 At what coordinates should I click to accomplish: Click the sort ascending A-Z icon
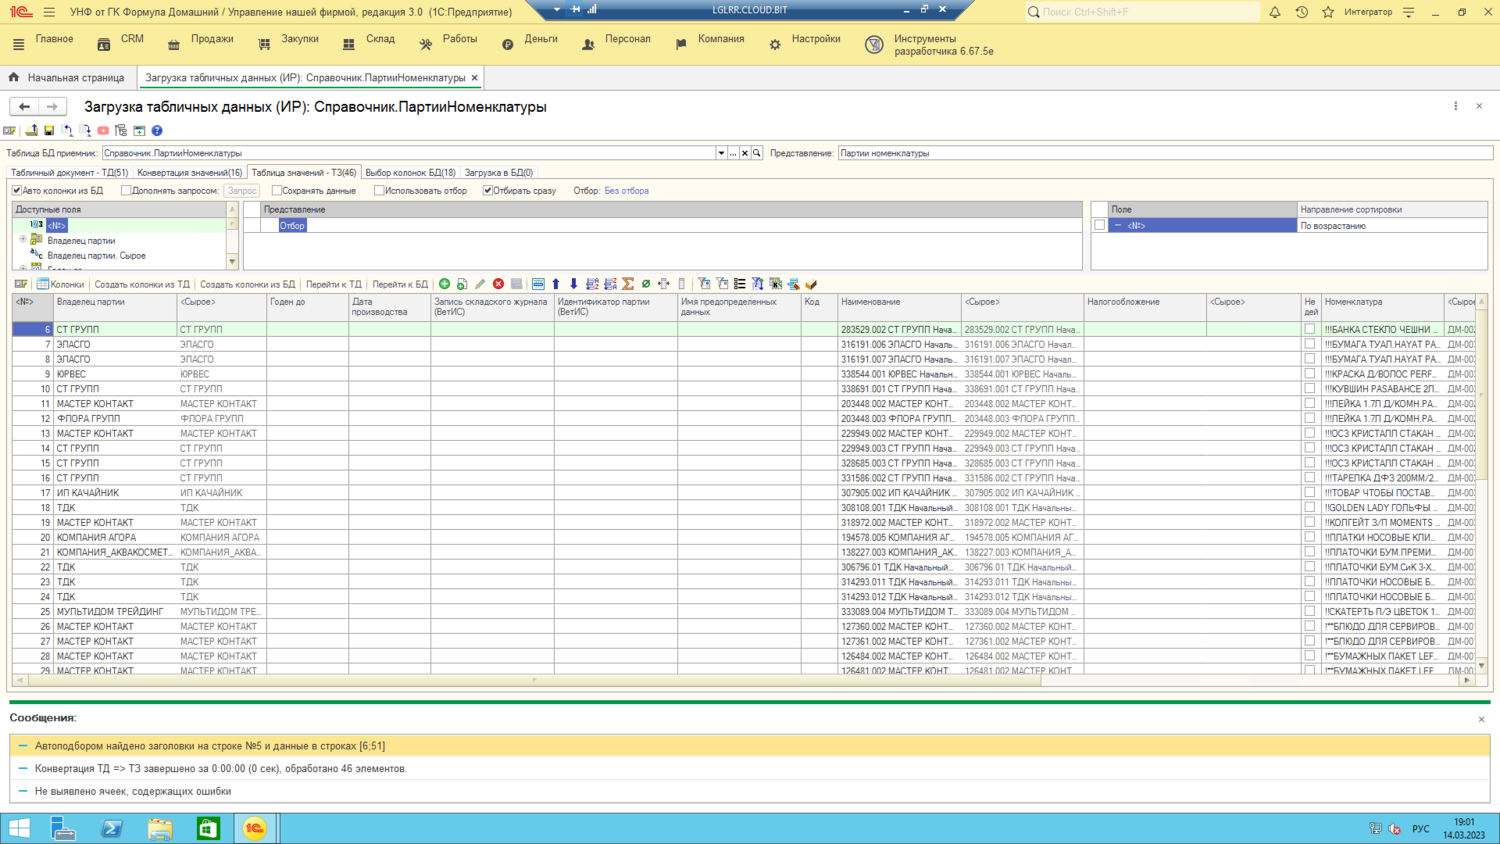coord(592,284)
